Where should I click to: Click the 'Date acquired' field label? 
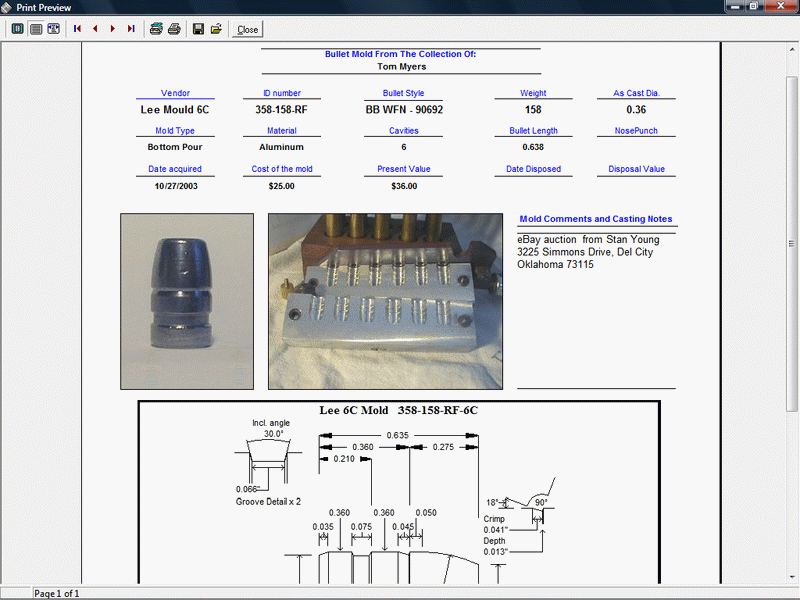tap(175, 169)
